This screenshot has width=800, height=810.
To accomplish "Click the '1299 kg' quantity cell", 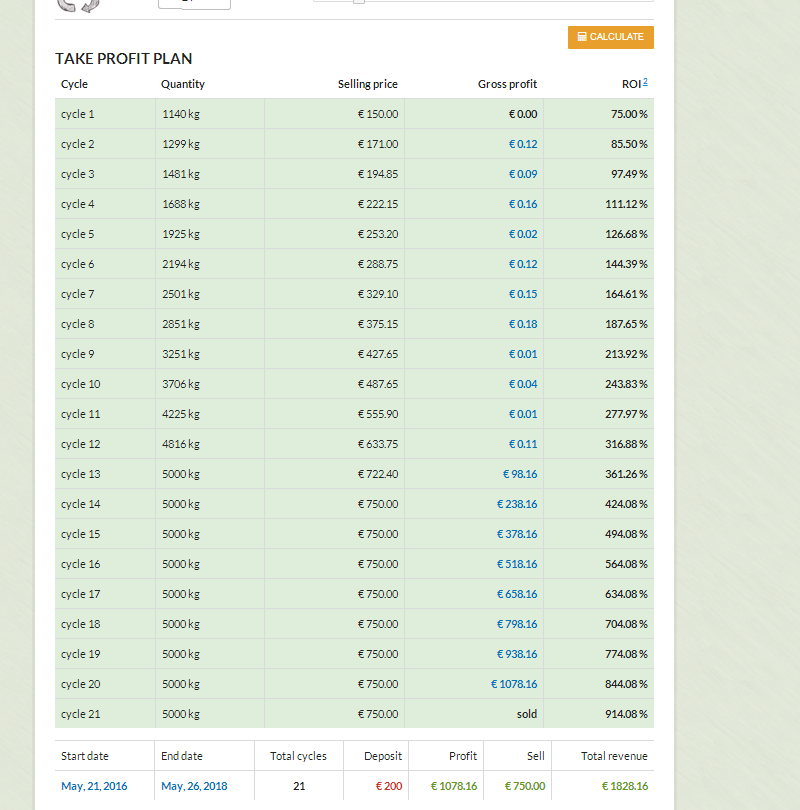I will (x=181, y=144).
